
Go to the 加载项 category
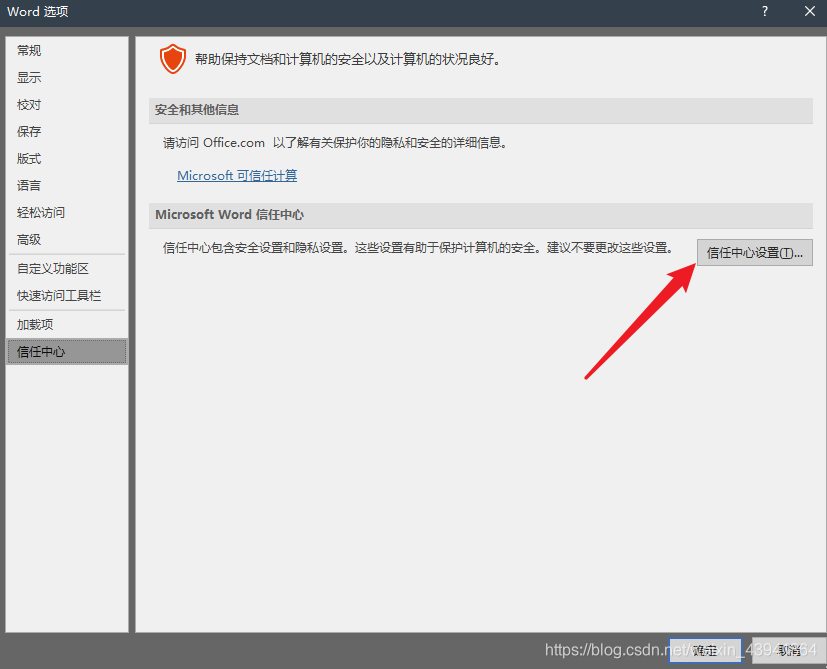(x=66, y=324)
